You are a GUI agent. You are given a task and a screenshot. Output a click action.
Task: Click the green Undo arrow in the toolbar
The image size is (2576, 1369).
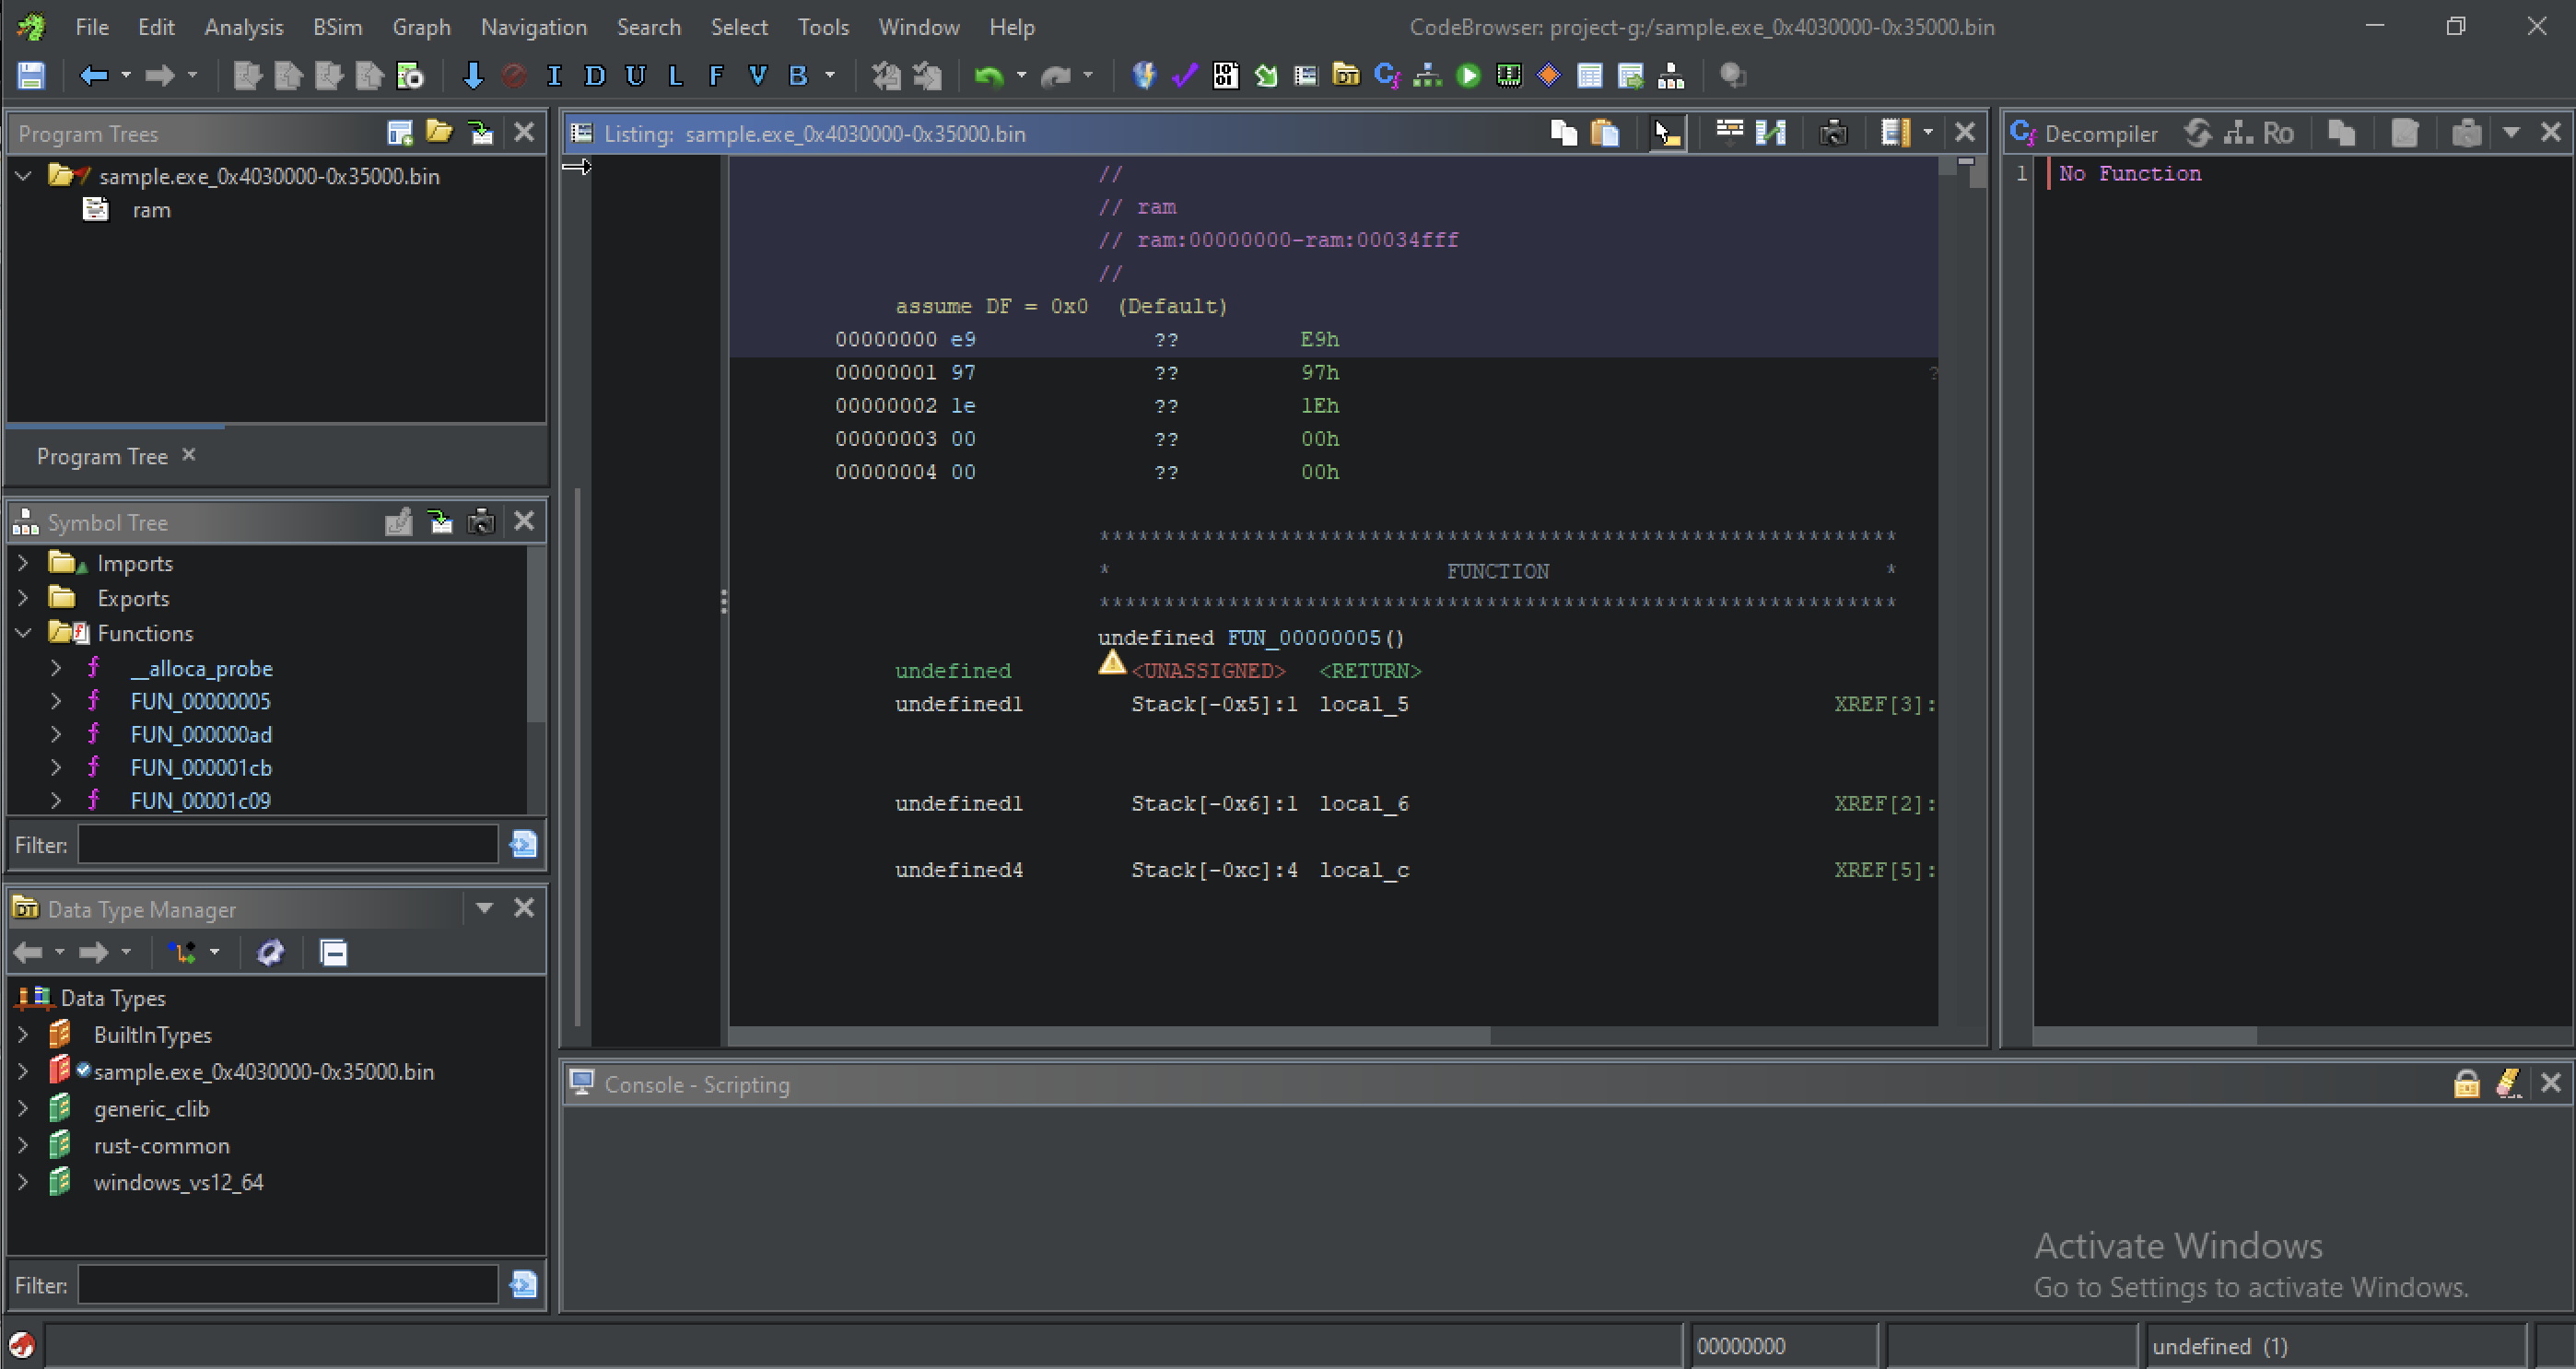click(988, 75)
